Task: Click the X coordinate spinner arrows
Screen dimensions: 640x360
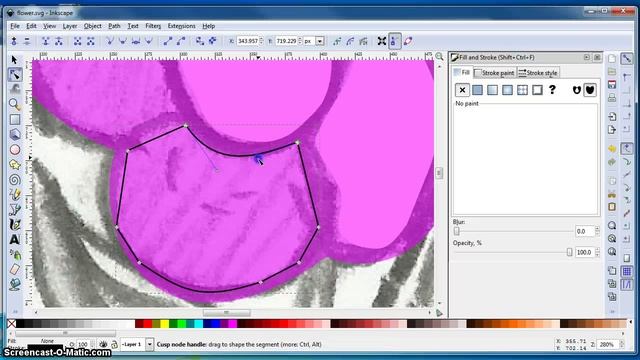Action: point(262,41)
